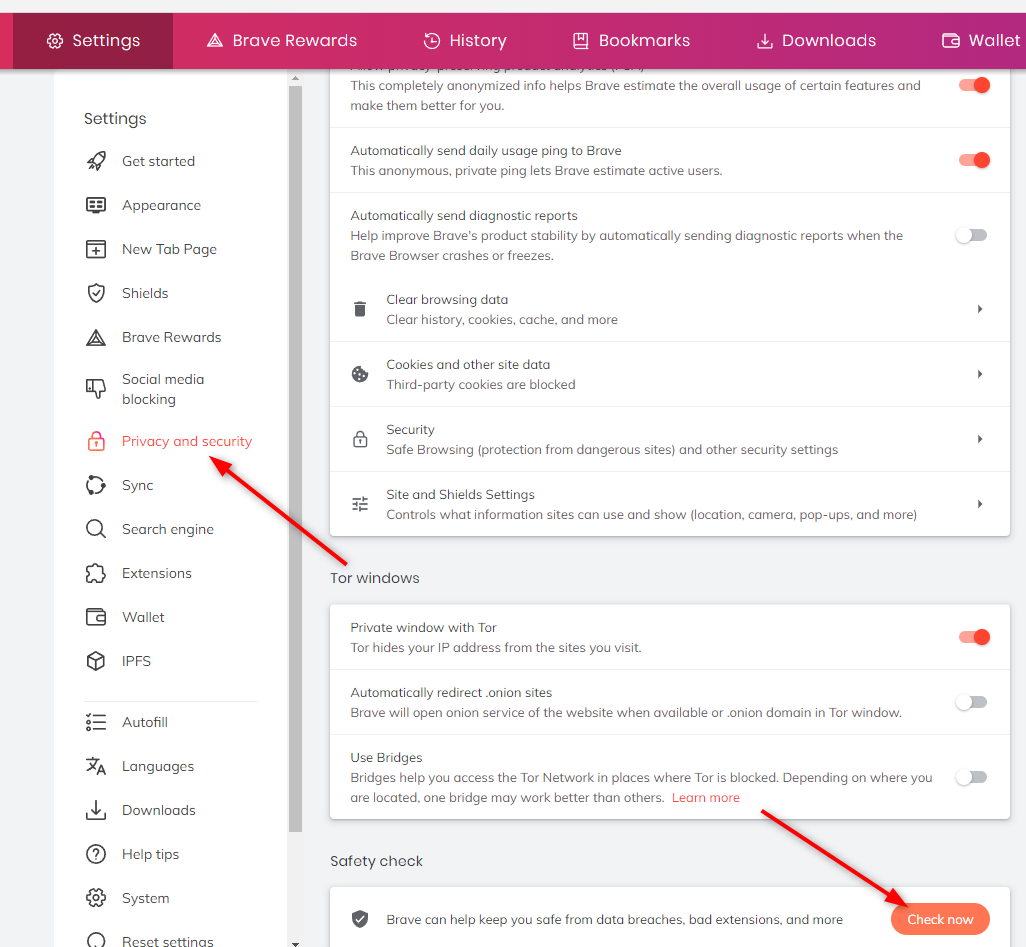Click the Brave Rewards triangle icon in top bar
The width and height of the screenshot is (1026, 947).
215,41
